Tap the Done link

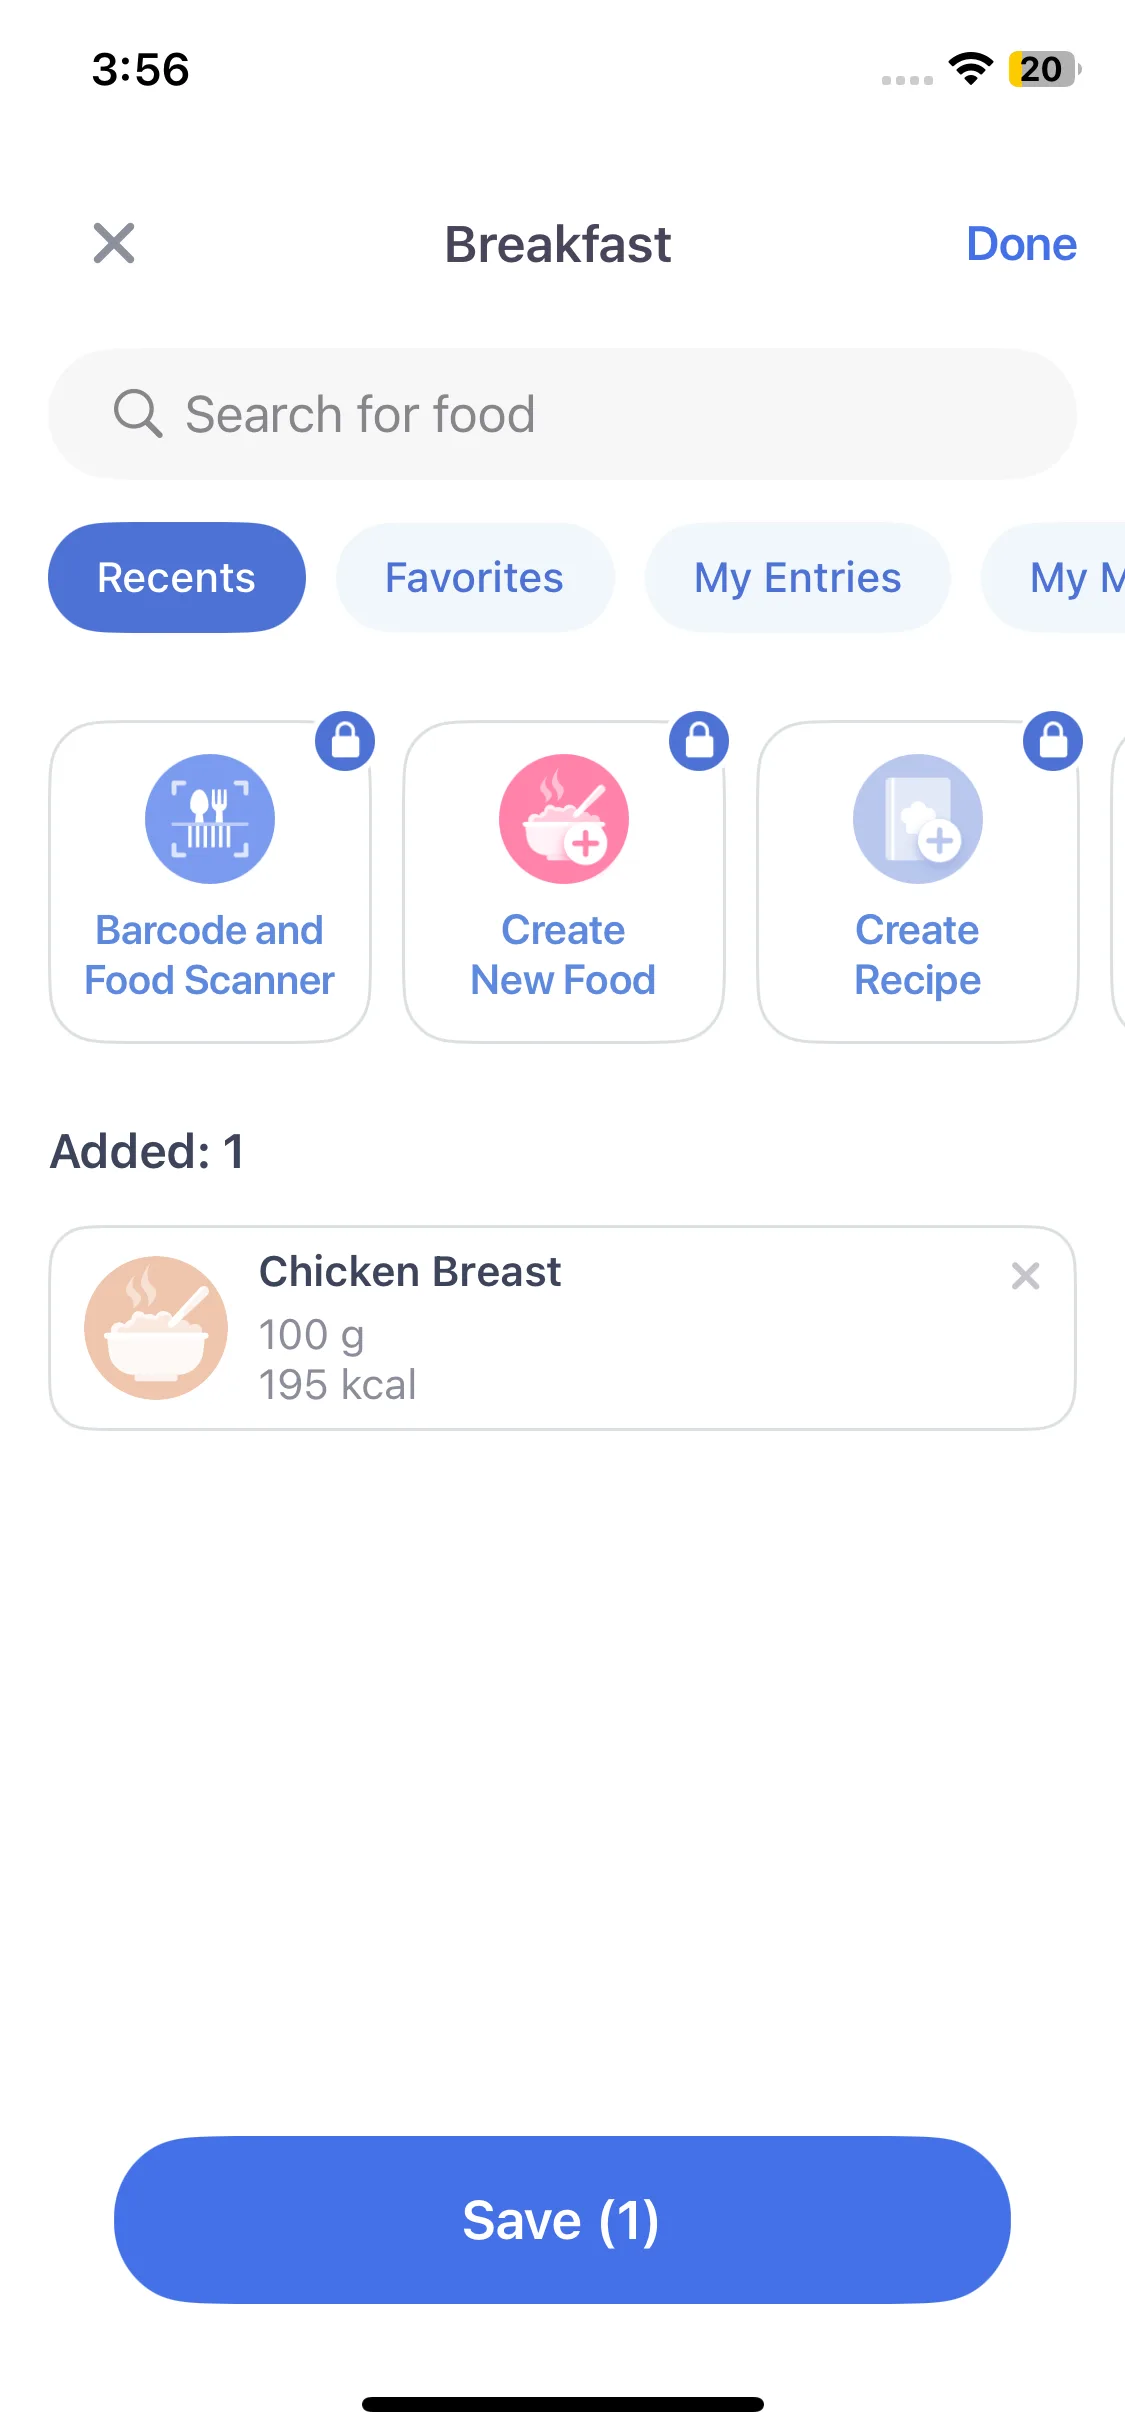(1021, 244)
